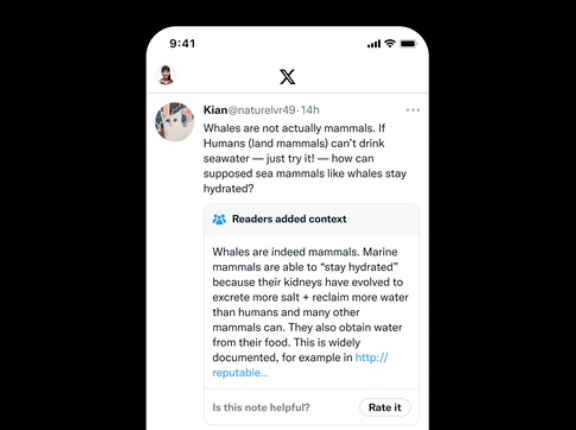Tap the battery icon in status bar
Viewport: 576px width, 430px height.
click(408, 44)
